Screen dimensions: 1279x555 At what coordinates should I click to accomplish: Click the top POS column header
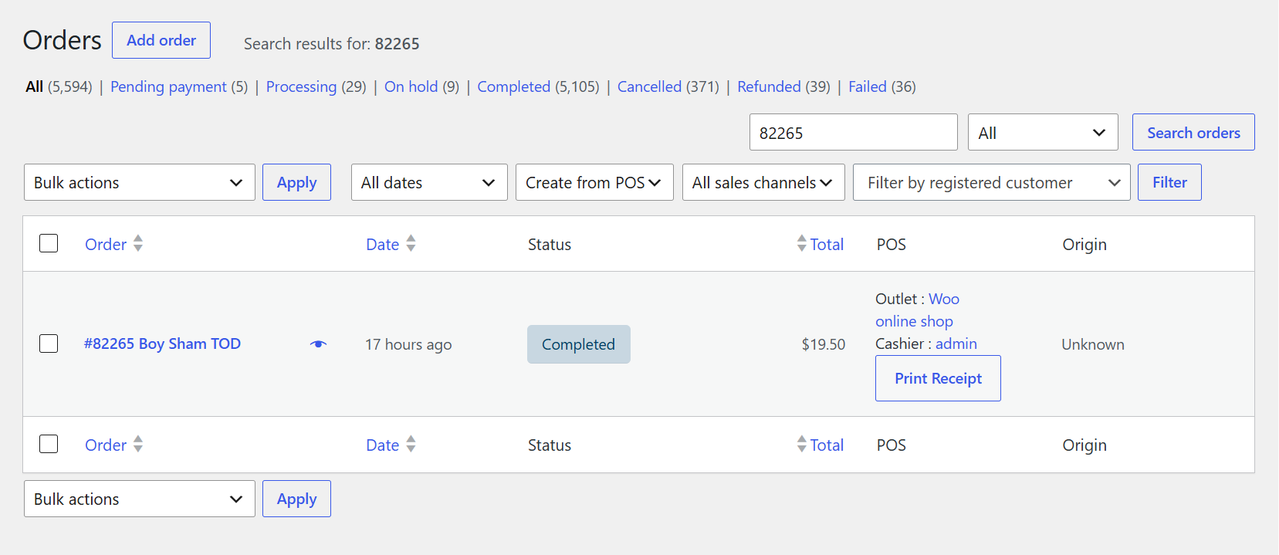click(x=891, y=244)
